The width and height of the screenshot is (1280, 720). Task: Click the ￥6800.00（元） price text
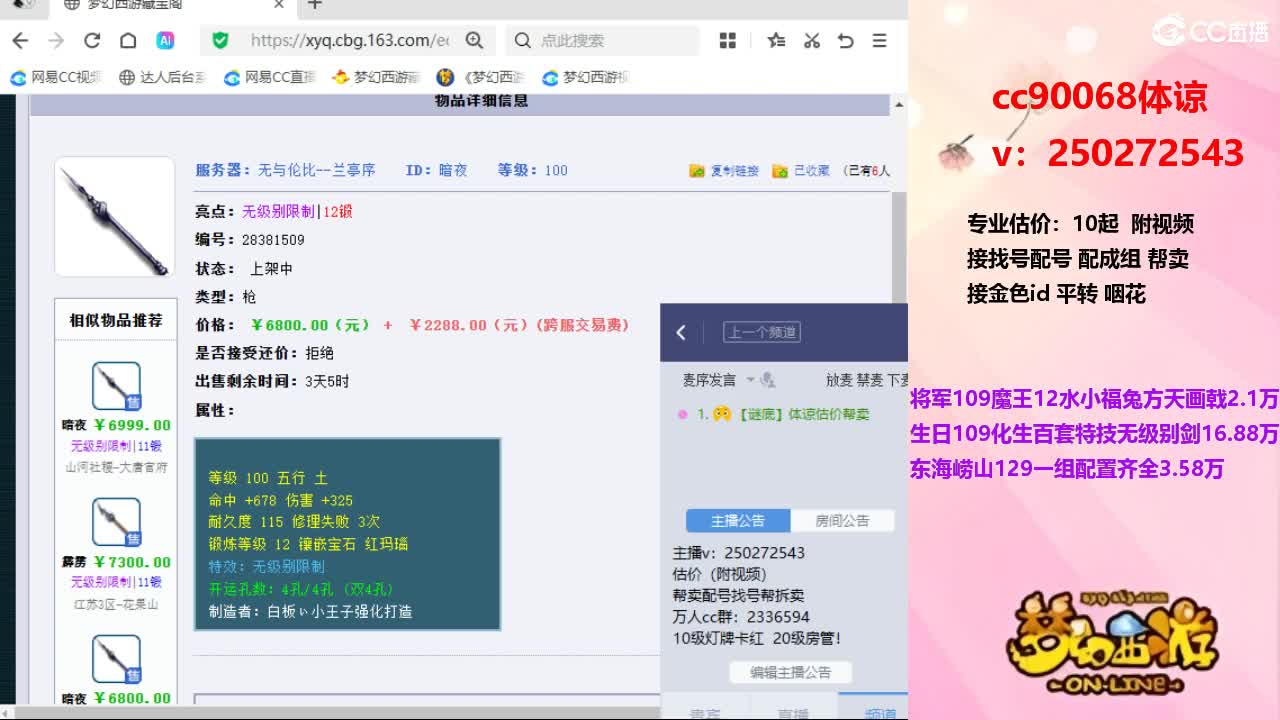(x=310, y=325)
